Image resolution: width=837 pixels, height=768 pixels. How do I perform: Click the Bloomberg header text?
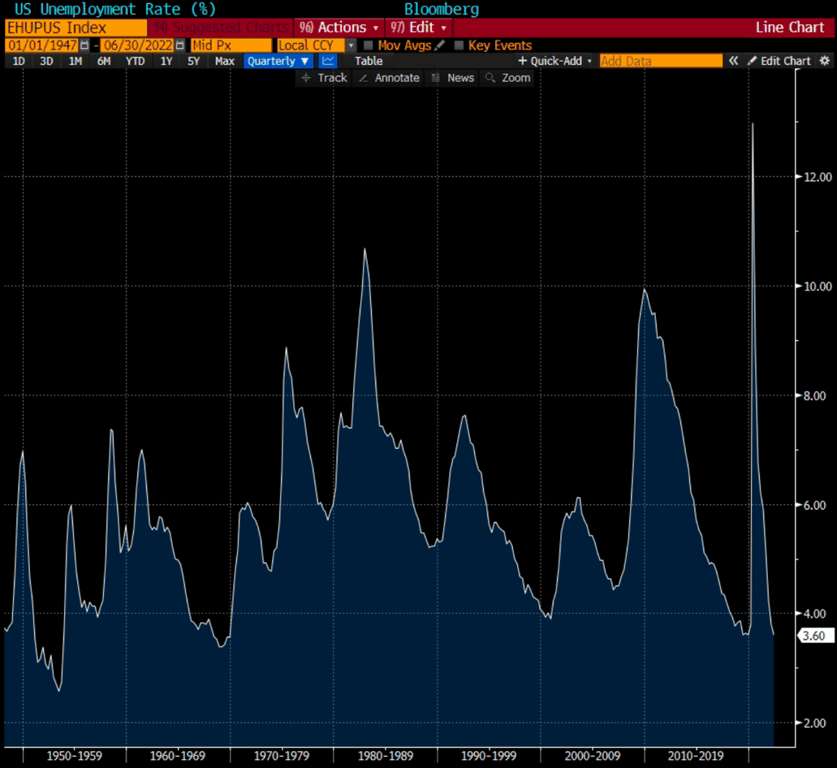point(441,9)
